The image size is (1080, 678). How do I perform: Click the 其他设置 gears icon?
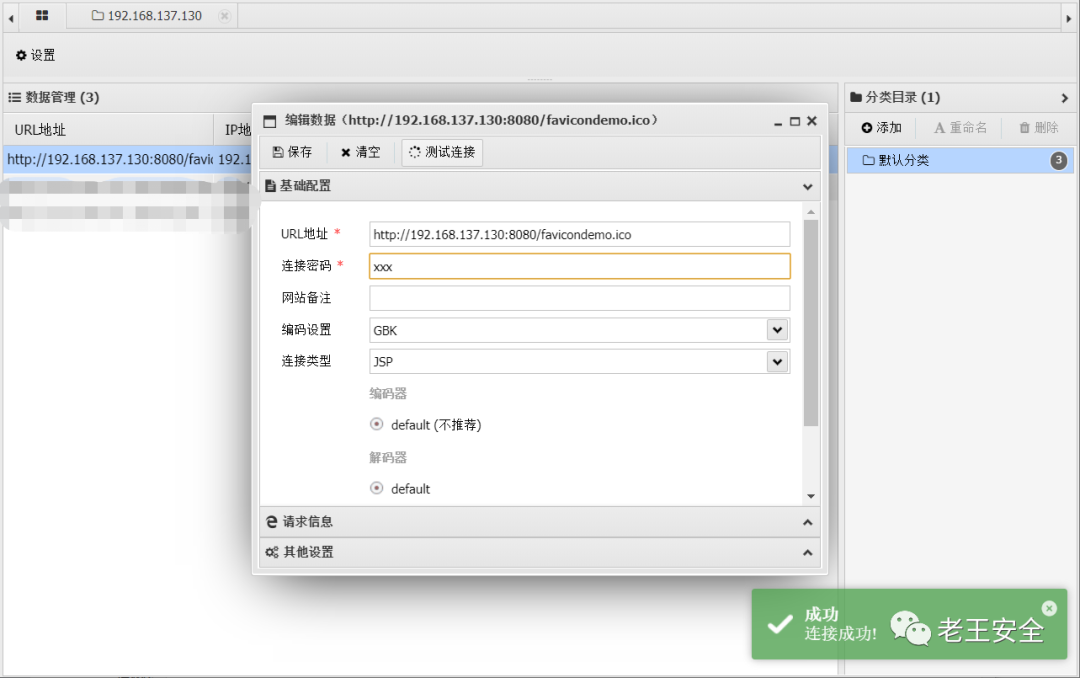point(272,553)
